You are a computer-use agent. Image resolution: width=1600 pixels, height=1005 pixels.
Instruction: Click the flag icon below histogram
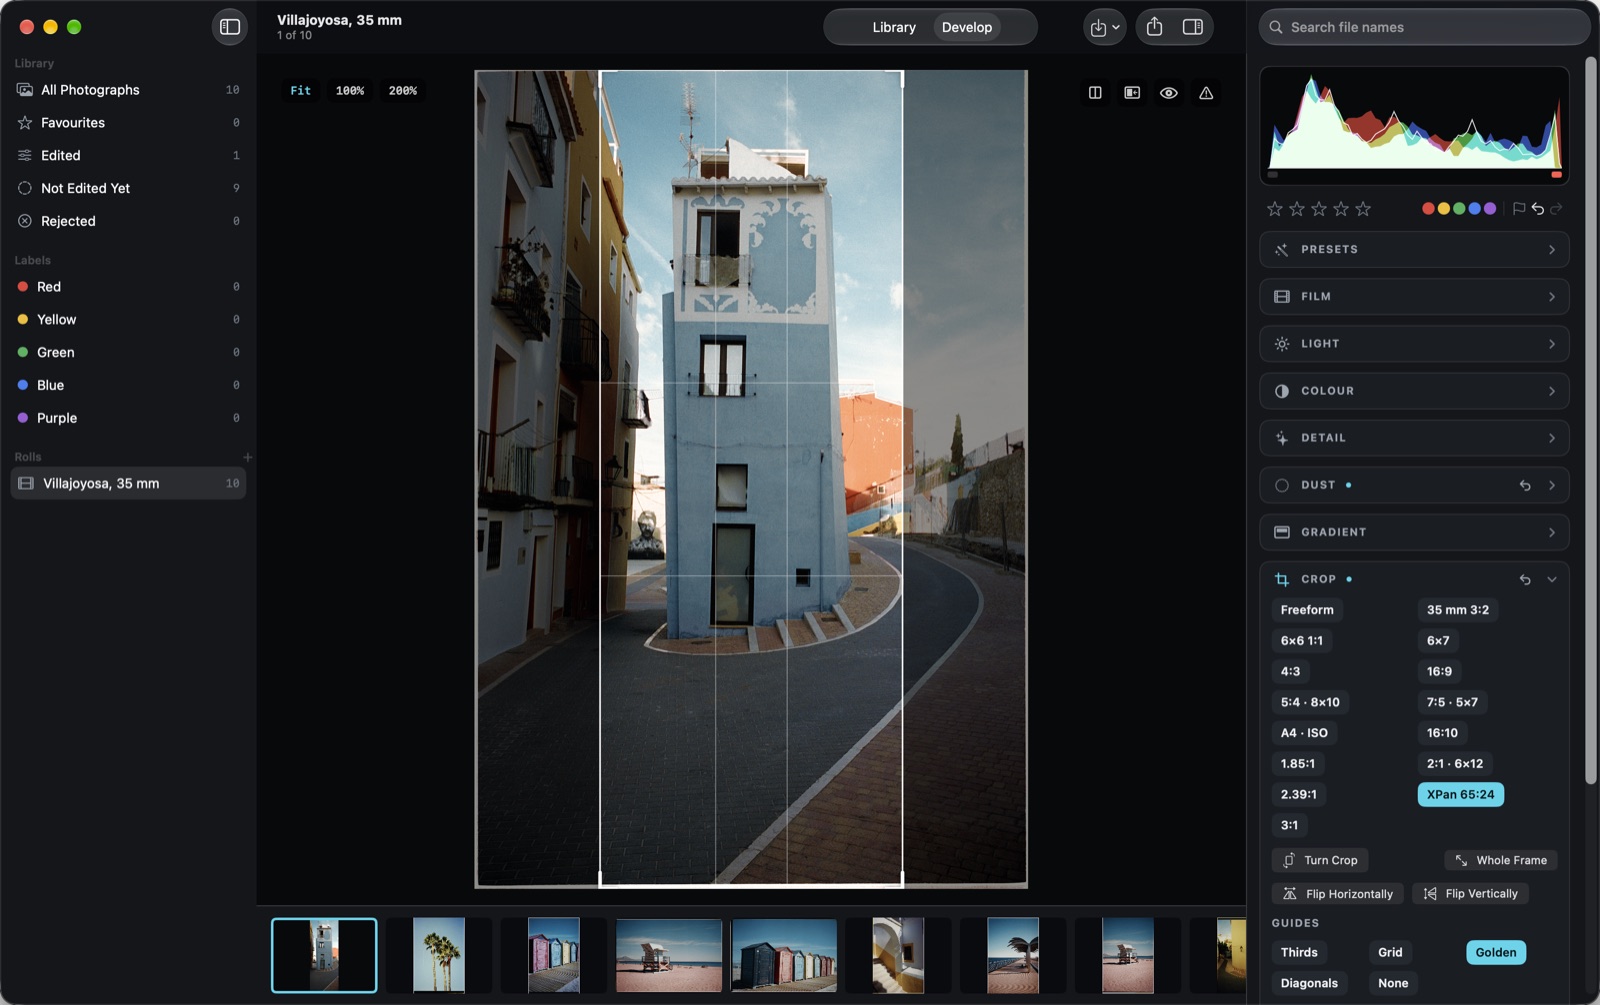click(1519, 208)
